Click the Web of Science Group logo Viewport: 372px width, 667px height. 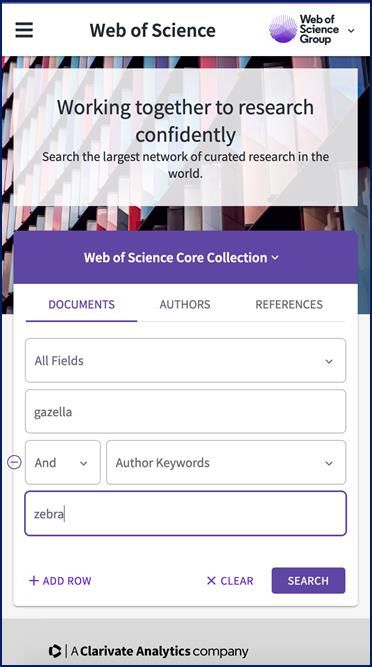tap(304, 29)
